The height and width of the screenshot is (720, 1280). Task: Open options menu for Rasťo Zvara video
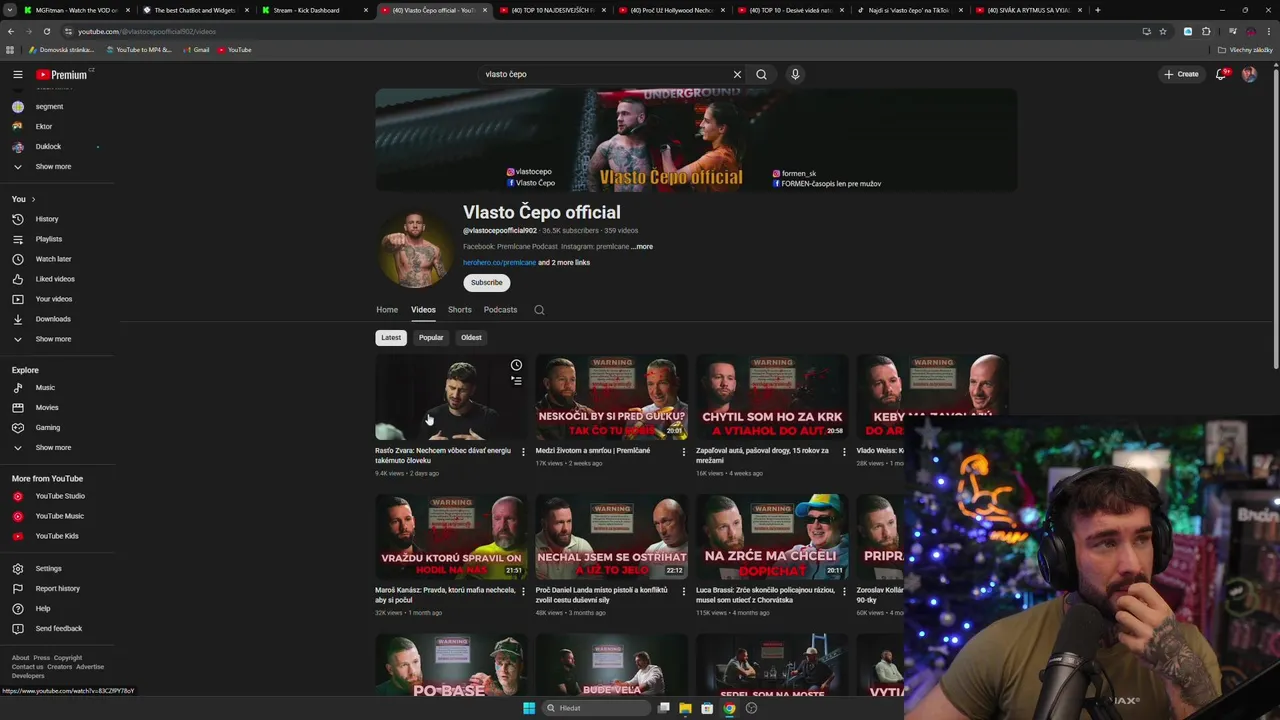click(x=523, y=452)
